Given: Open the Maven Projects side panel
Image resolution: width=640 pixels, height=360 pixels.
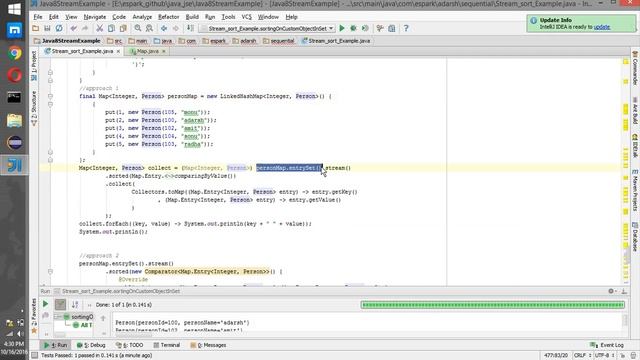Looking at the screenshot, I should [x=635, y=190].
